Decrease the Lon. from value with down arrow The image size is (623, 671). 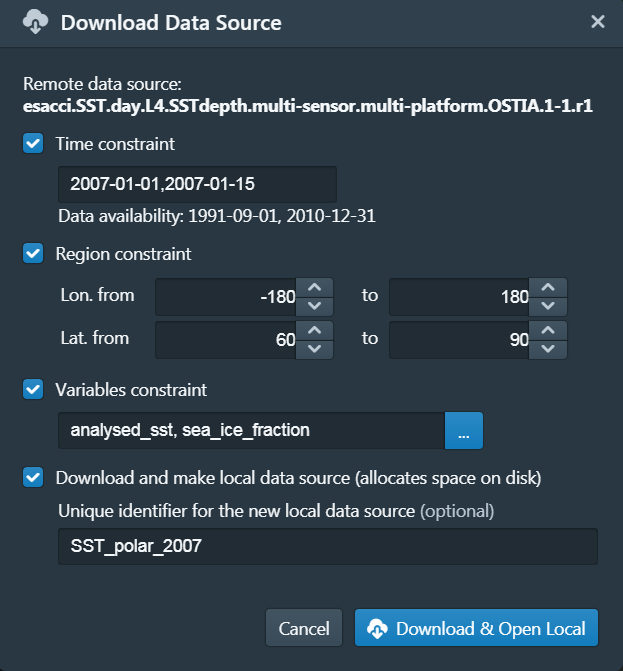(314, 306)
